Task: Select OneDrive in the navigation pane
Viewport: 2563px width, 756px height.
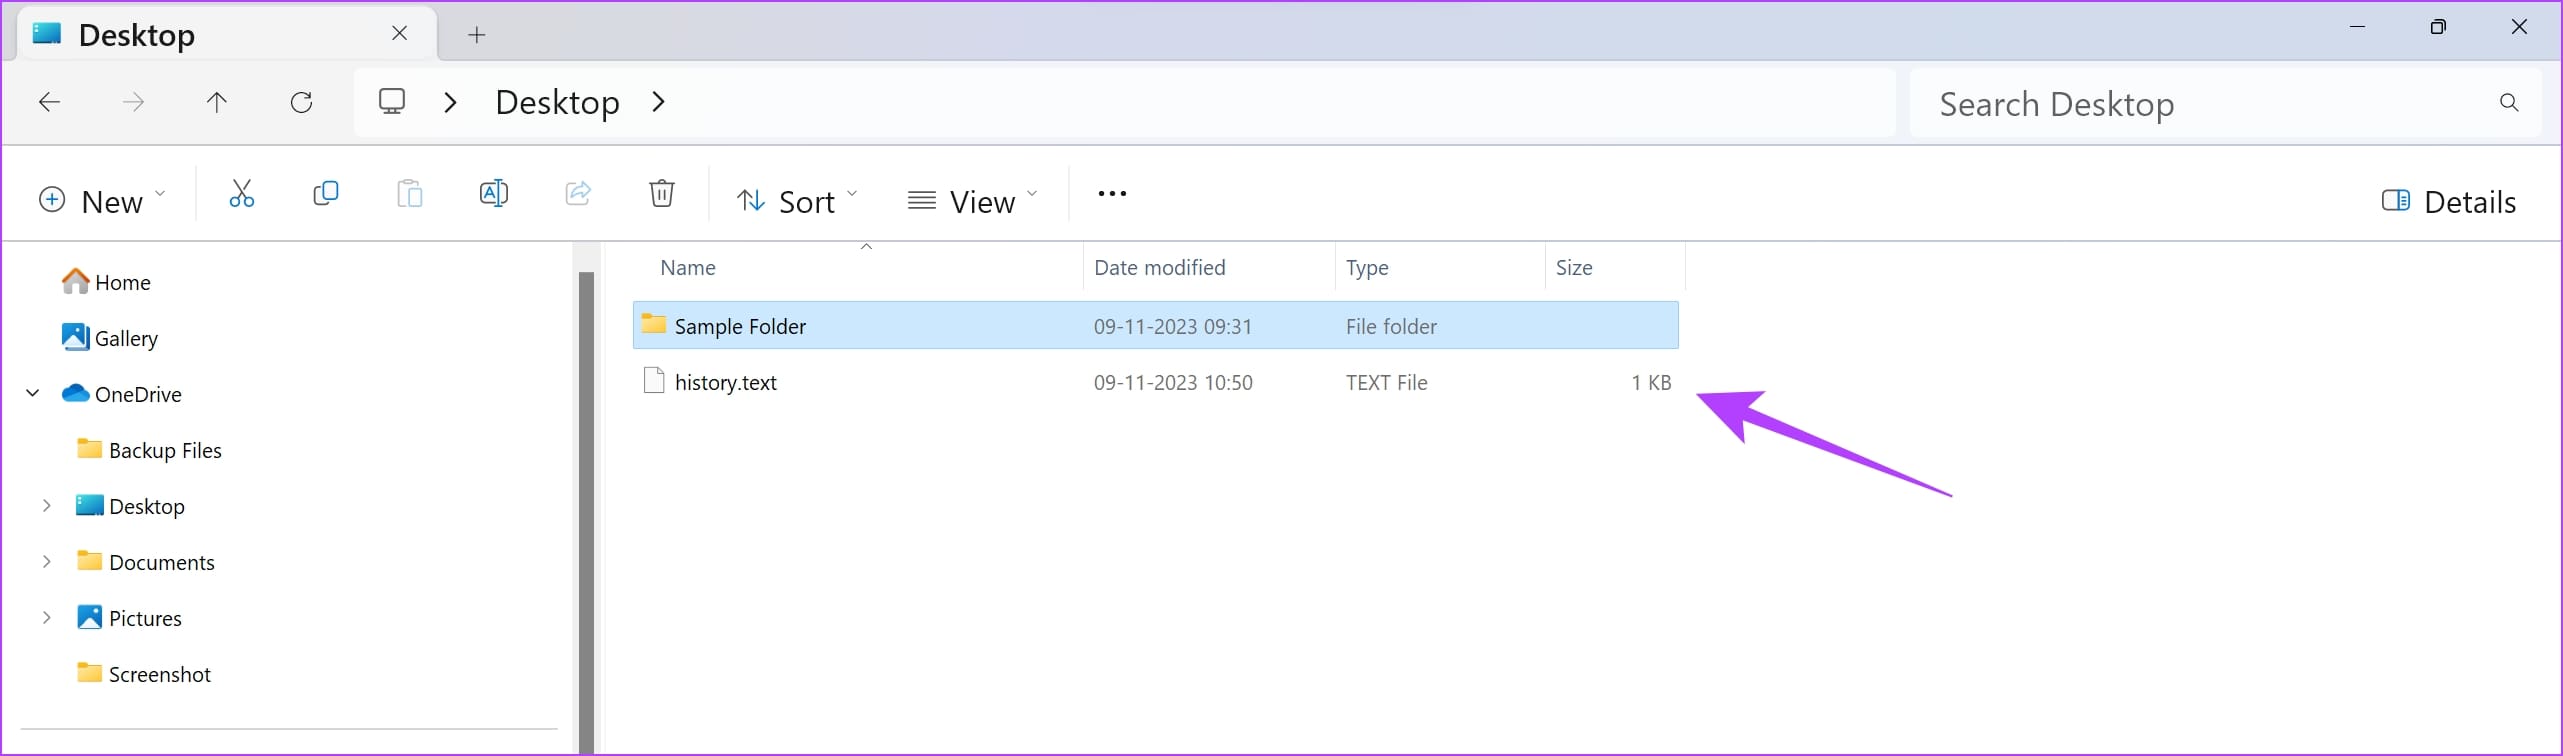Action: click(122, 394)
